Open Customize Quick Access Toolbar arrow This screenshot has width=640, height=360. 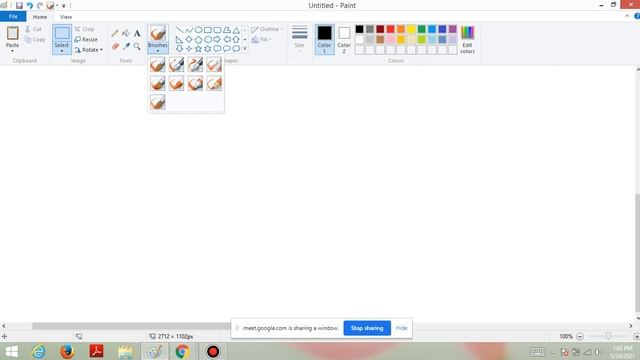(x=64, y=6)
